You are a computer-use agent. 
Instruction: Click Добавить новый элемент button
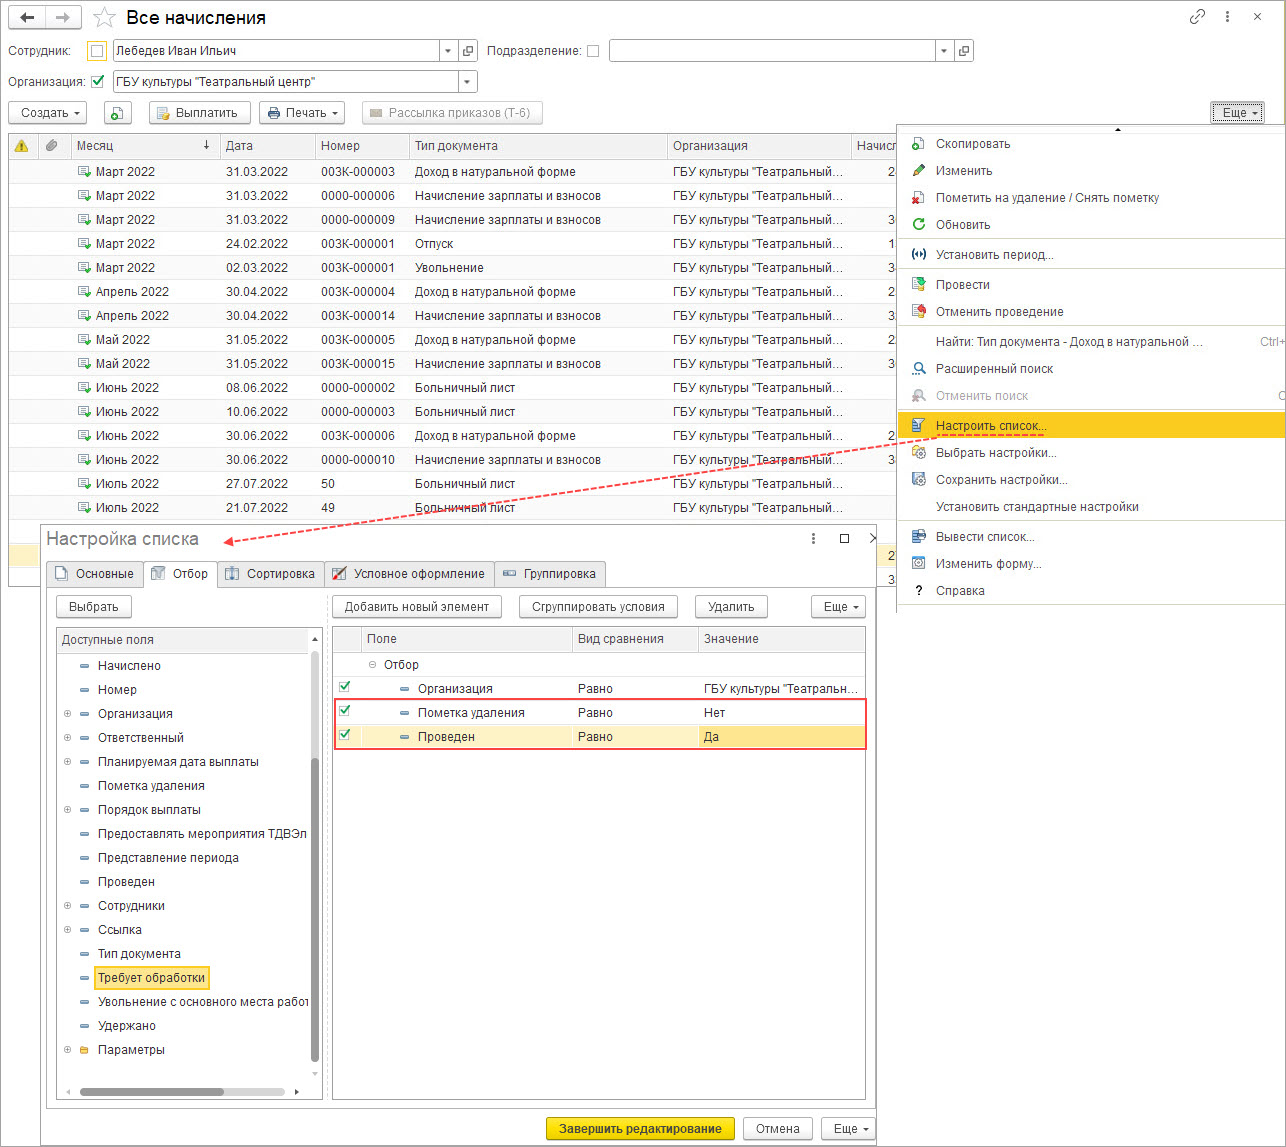(x=417, y=607)
